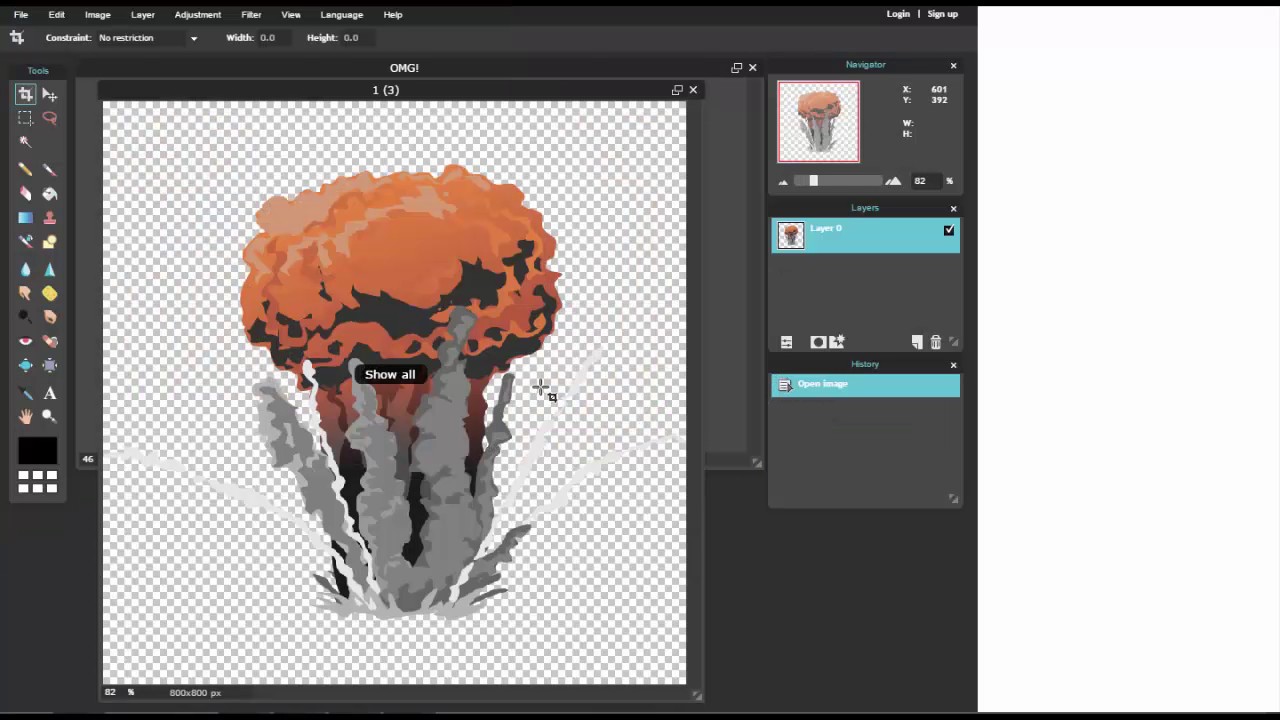Open the Edit menu
1280x720 pixels.
click(57, 15)
